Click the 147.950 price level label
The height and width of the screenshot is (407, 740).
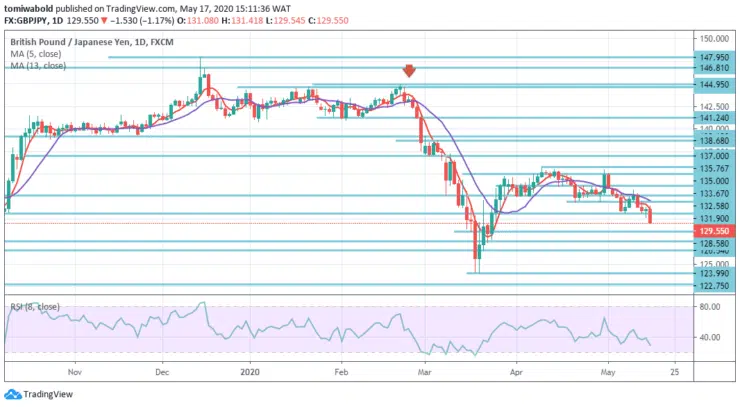pos(712,58)
